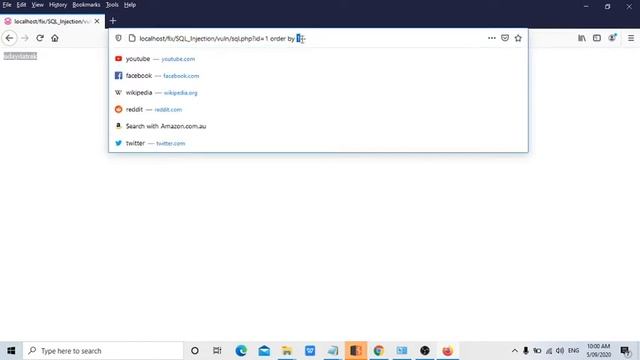Select the localhost/fix/SQL_Injection tab

[x=52, y=21]
